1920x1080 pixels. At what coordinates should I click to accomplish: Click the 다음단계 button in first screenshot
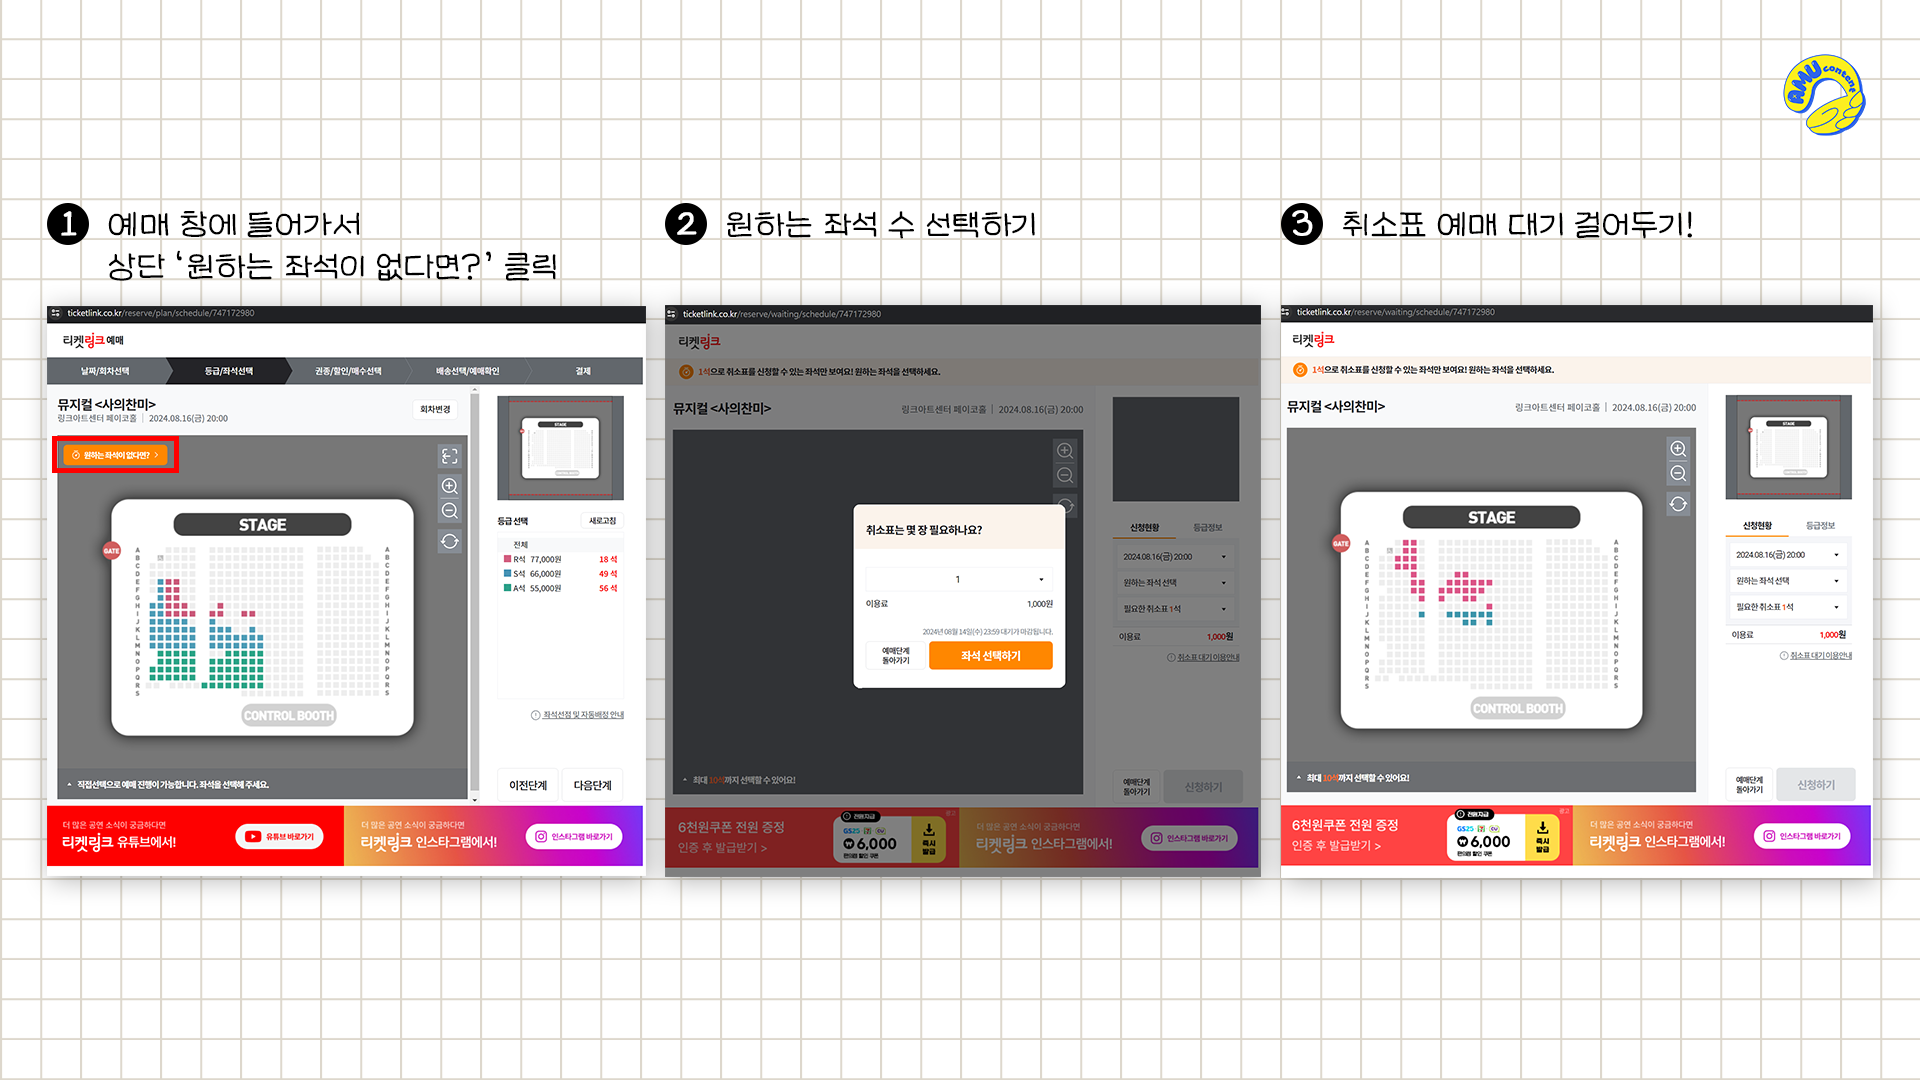(592, 785)
